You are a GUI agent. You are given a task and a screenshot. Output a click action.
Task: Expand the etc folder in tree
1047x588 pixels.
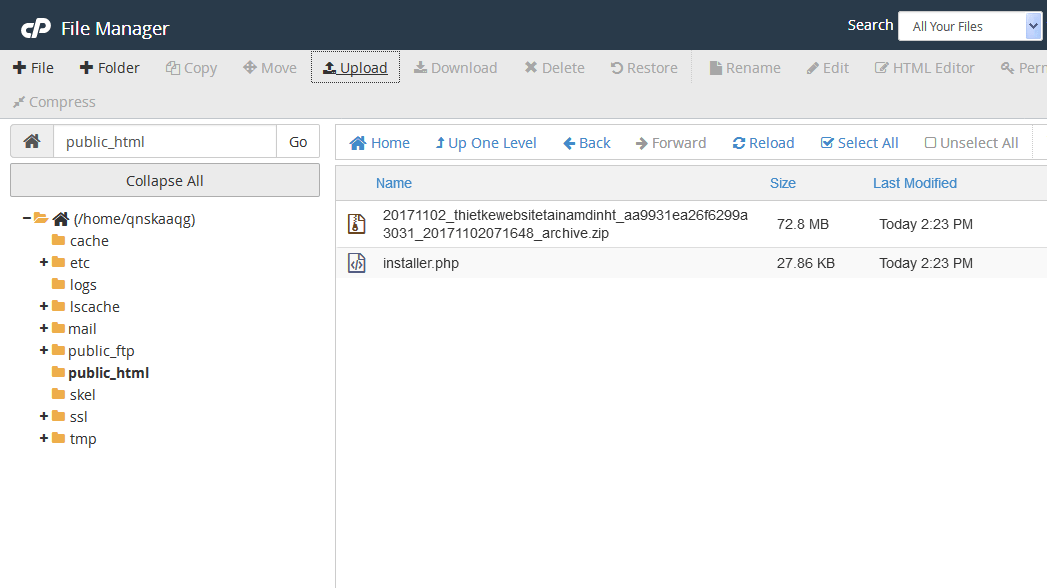[44, 263]
